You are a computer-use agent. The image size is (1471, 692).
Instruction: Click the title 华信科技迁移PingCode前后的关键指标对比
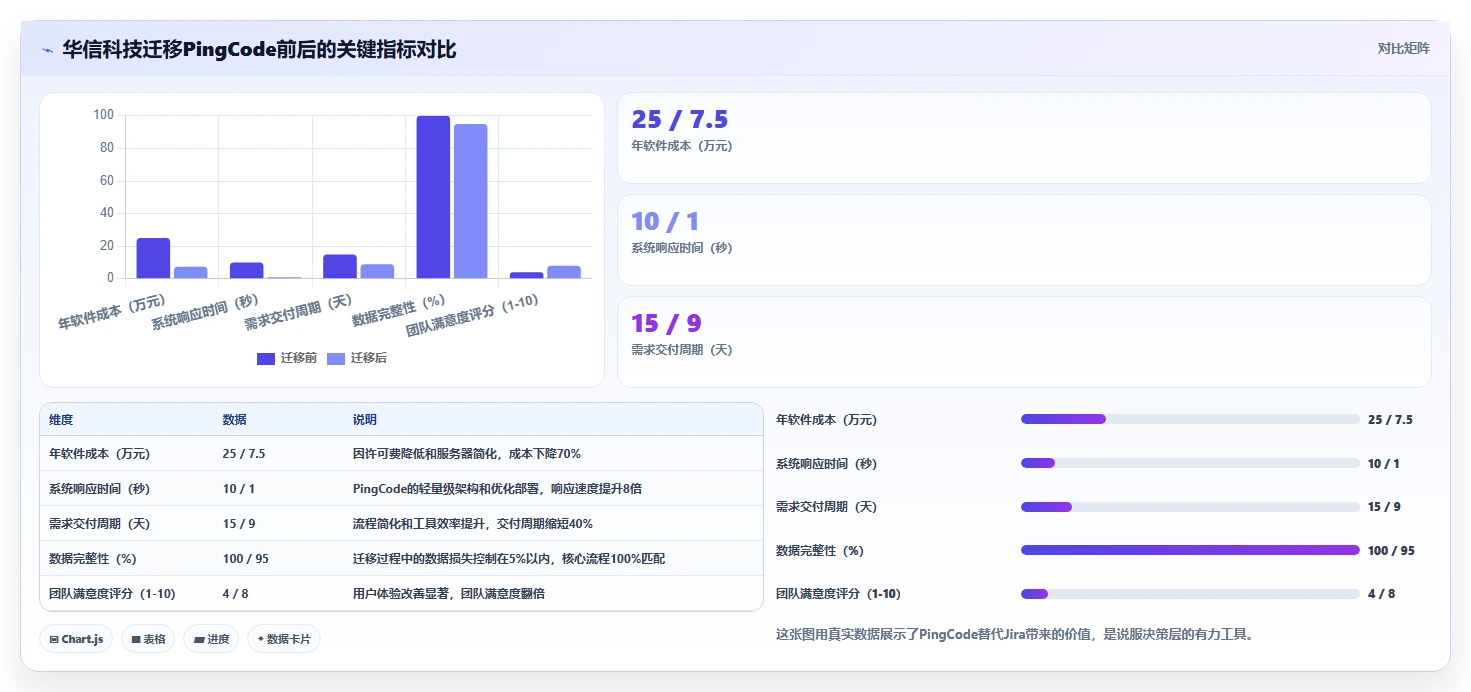tap(259, 49)
